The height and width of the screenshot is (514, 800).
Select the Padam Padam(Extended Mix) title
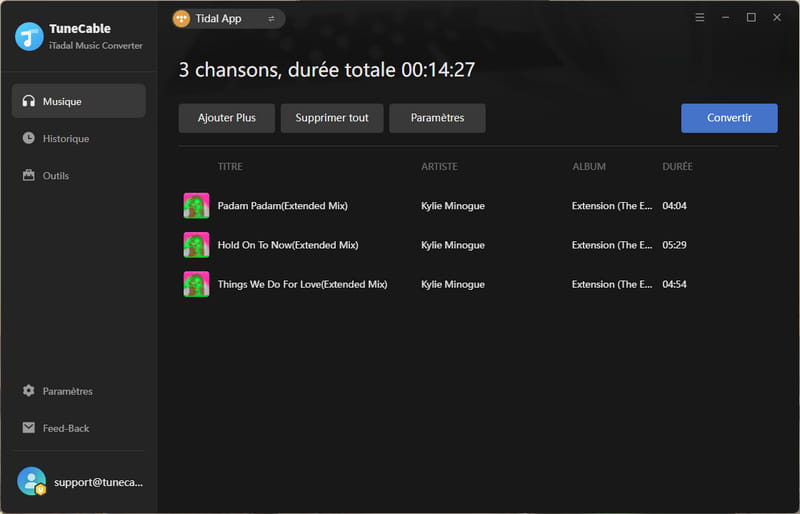[283, 206]
